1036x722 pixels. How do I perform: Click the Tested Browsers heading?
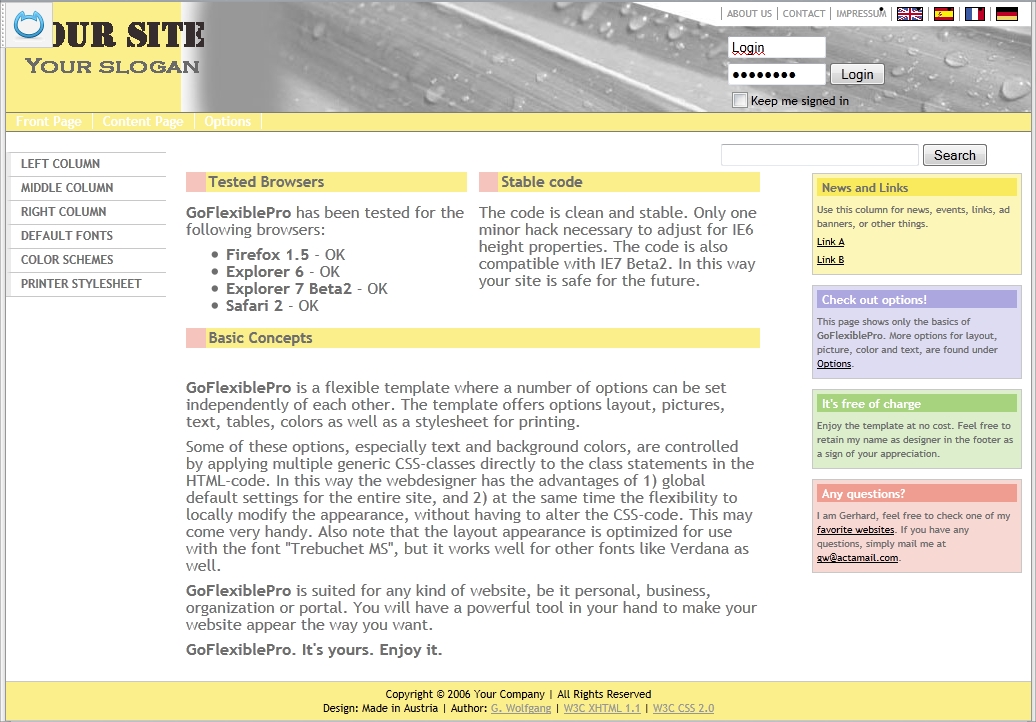click(266, 182)
